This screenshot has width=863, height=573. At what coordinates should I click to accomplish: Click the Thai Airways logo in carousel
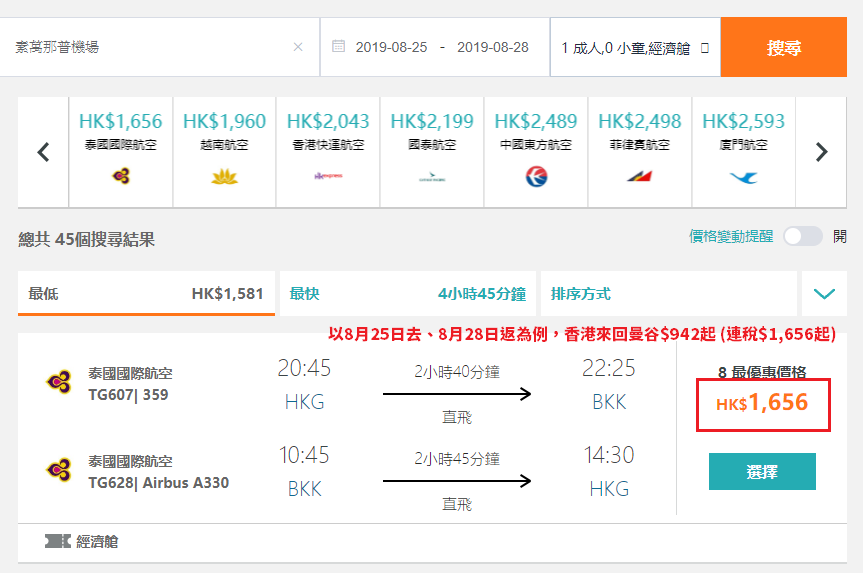click(x=121, y=176)
